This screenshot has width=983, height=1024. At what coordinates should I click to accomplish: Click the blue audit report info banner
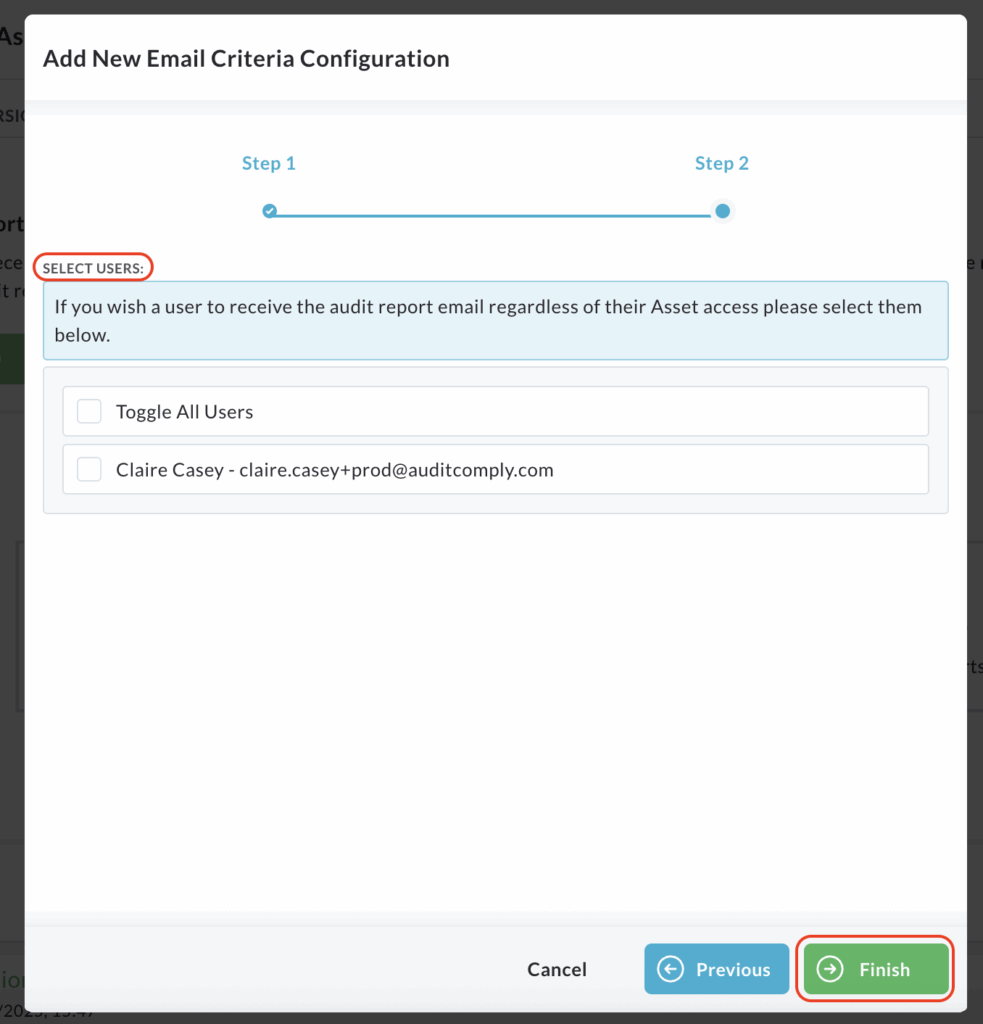pos(496,320)
